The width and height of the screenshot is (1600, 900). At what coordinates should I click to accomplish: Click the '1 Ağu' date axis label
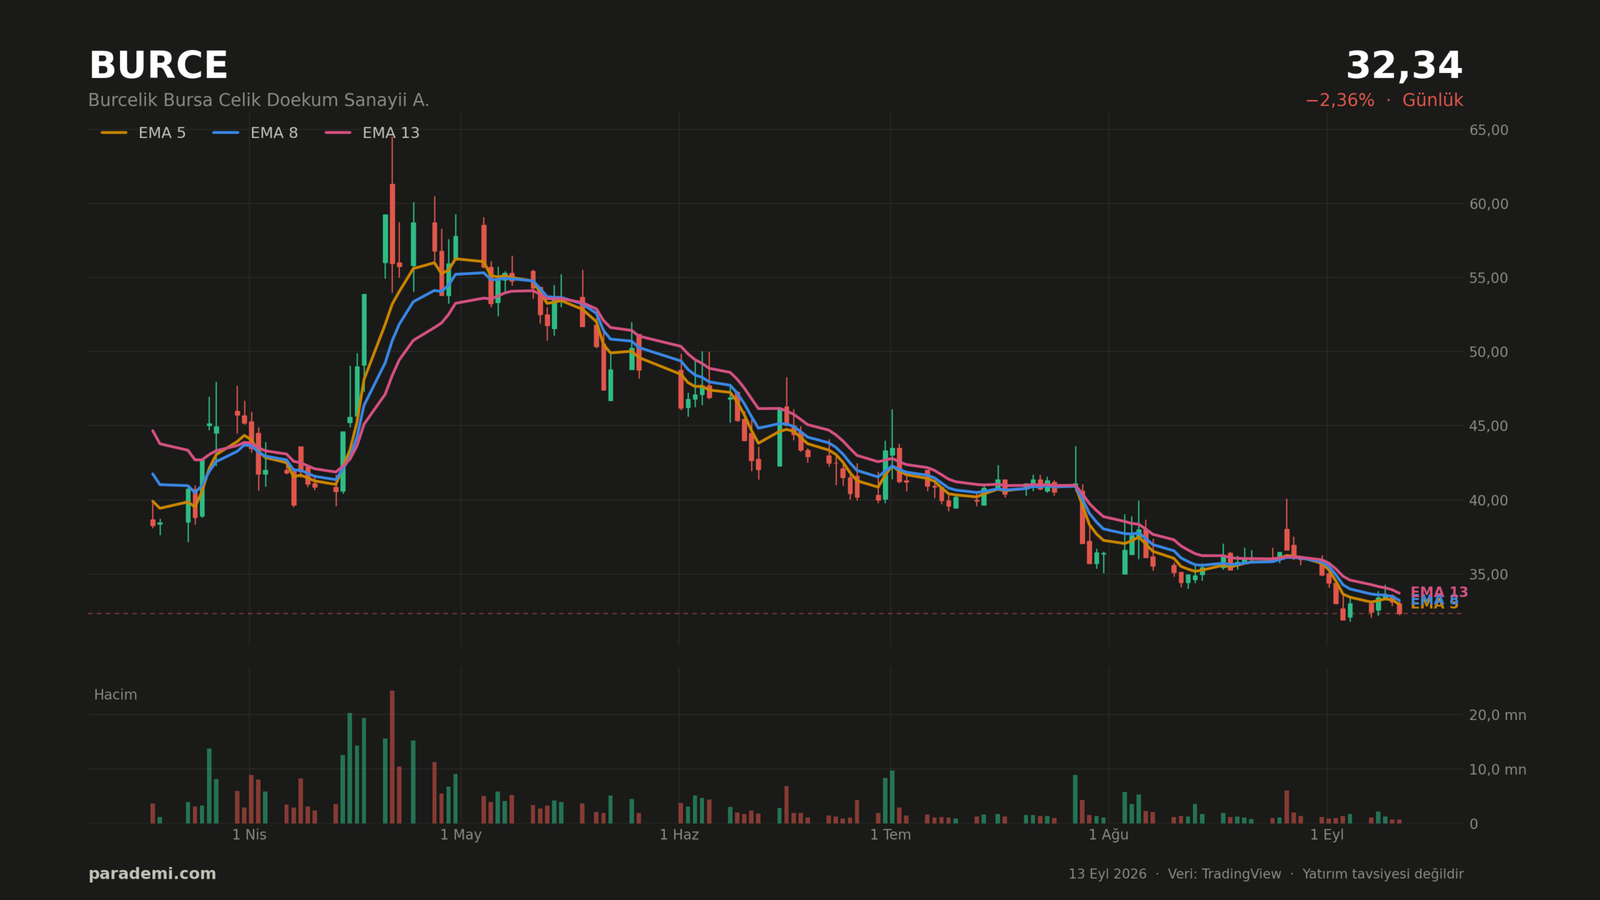coord(1108,835)
